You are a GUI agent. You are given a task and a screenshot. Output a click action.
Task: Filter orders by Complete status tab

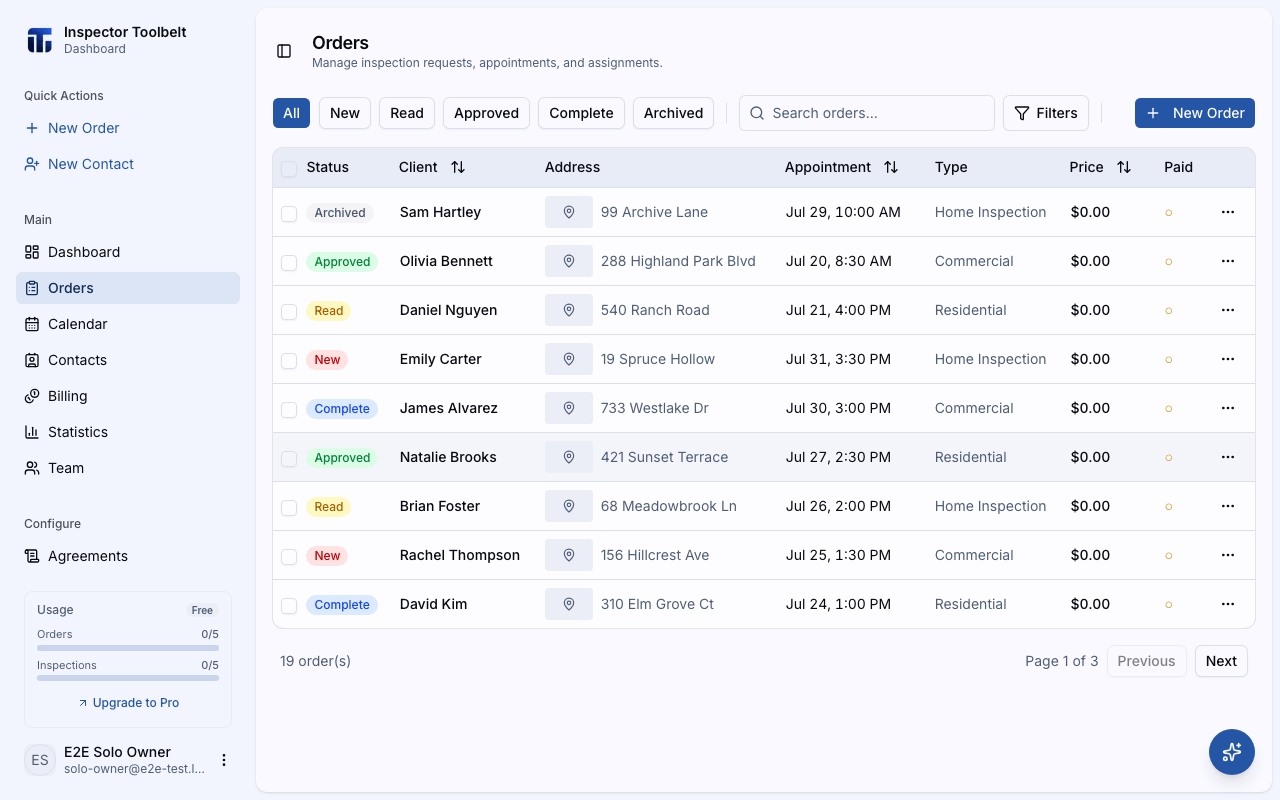(x=581, y=113)
